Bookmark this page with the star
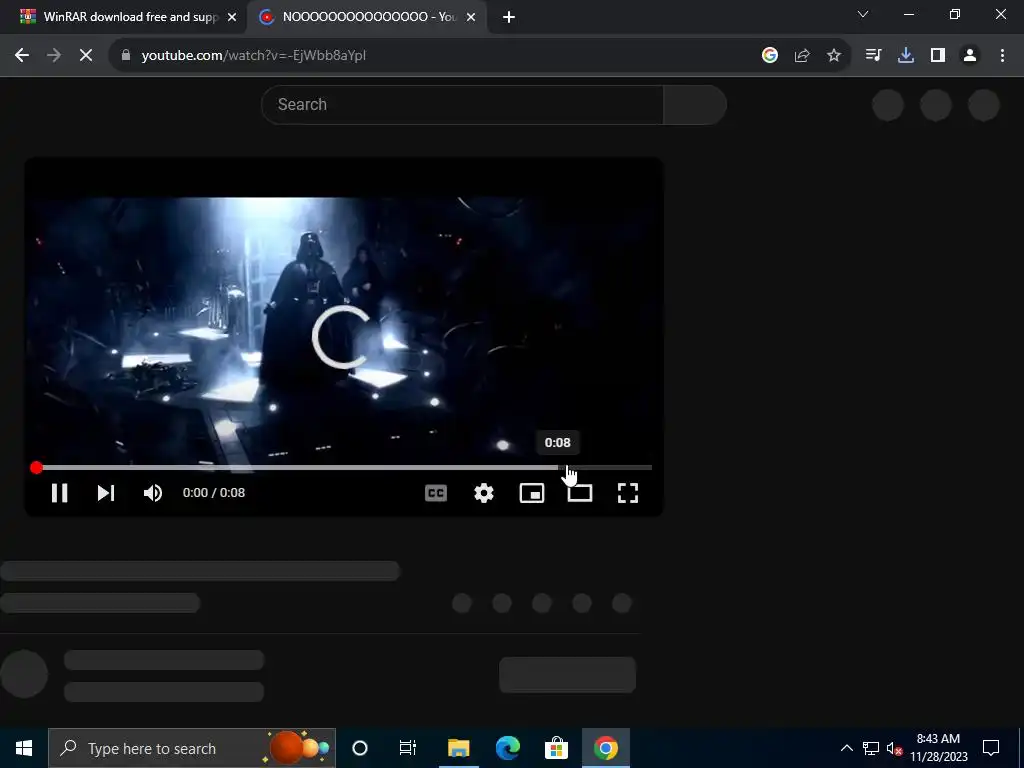The width and height of the screenshot is (1024, 768). 834,56
